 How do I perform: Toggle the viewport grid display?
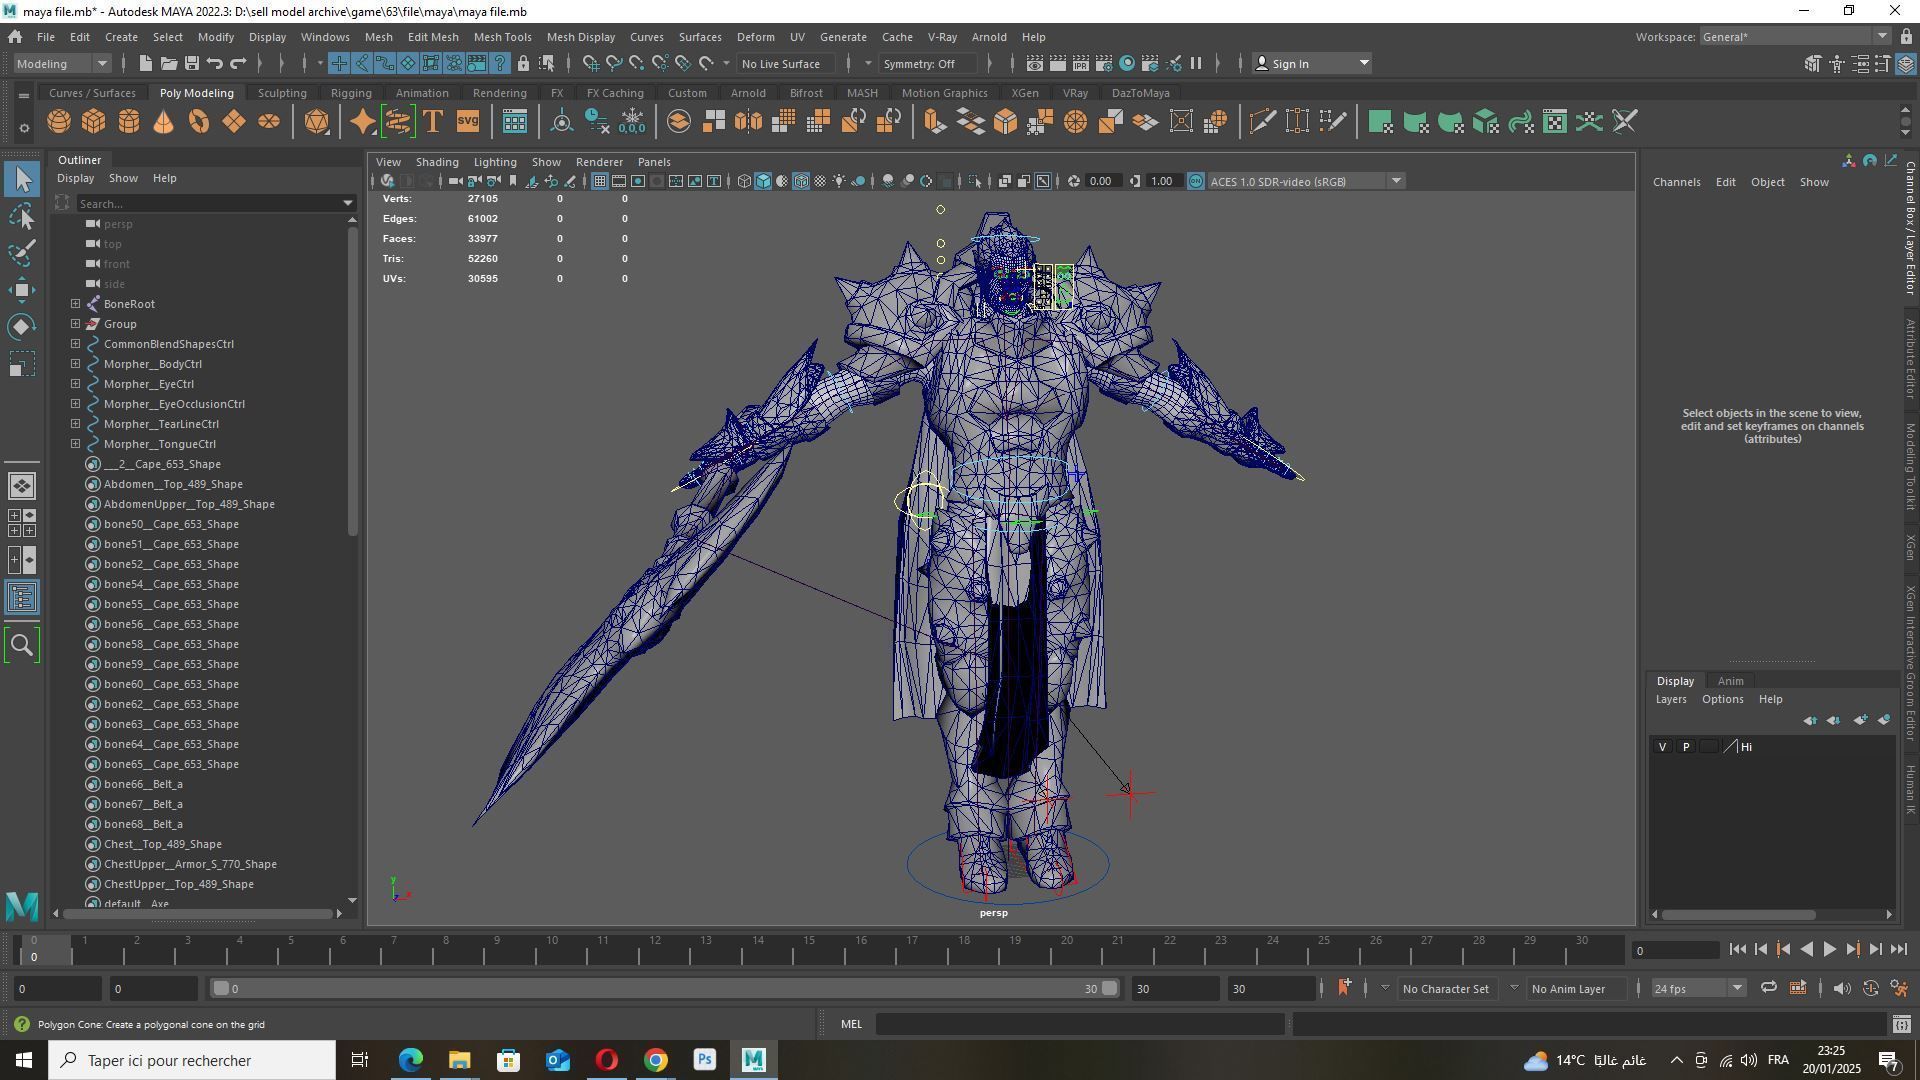(x=599, y=181)
